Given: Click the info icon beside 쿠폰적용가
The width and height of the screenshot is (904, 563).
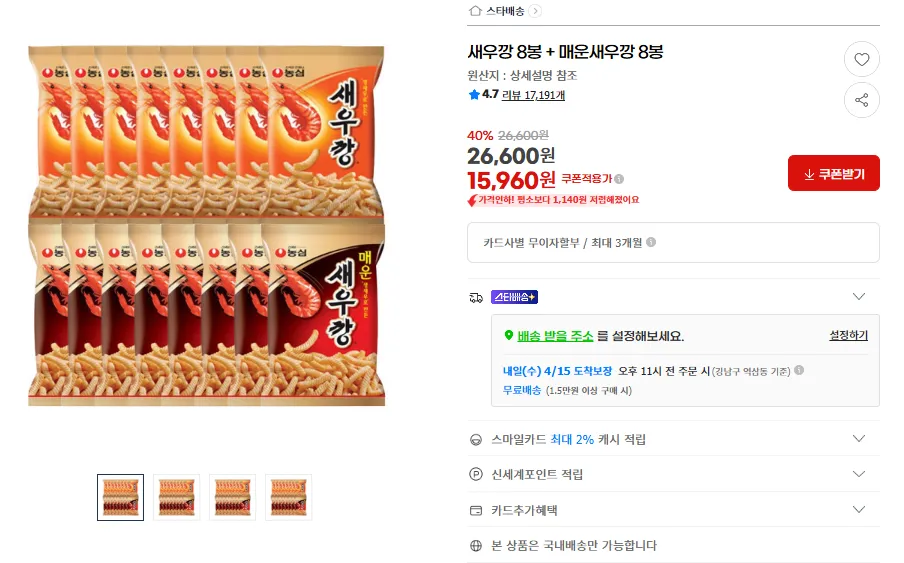Looking at the screenshot, I should click(619, 179).
